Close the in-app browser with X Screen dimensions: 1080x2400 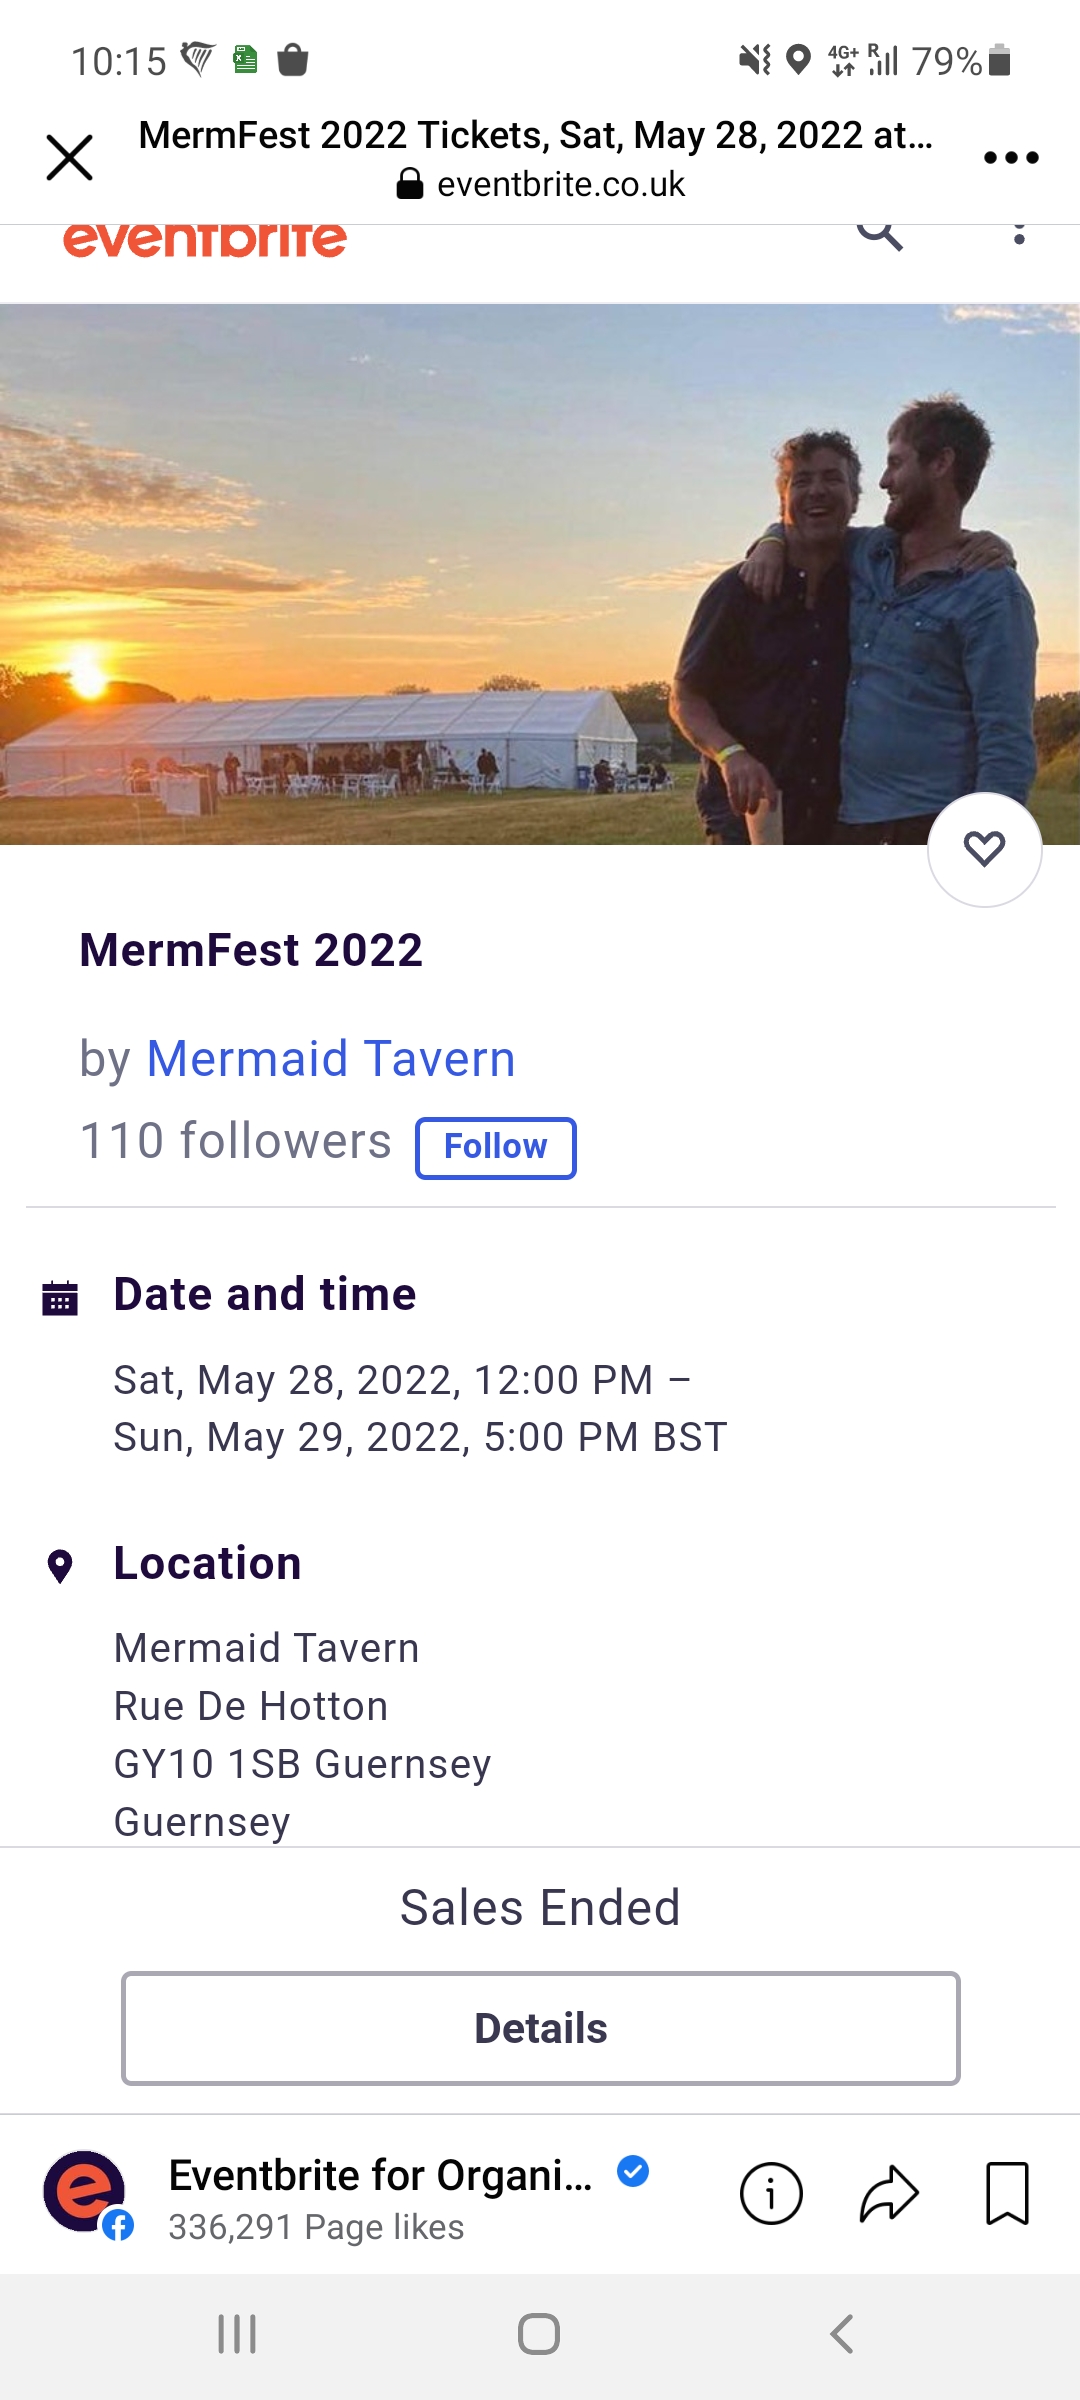point(70,158)
